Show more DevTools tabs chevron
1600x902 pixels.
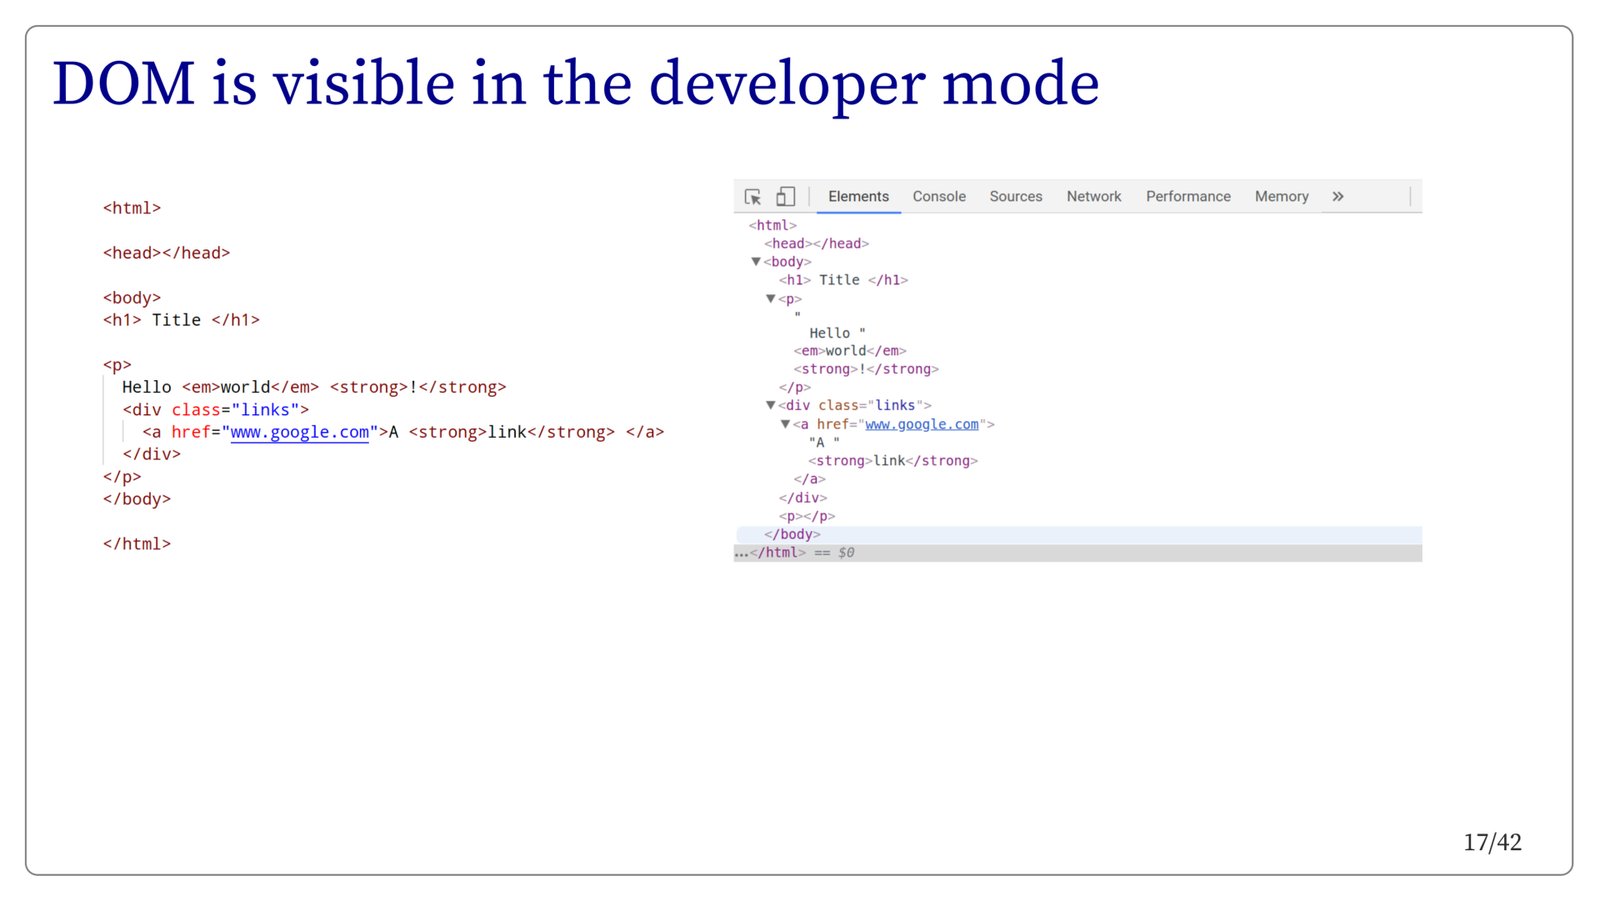coord(1338,197)
